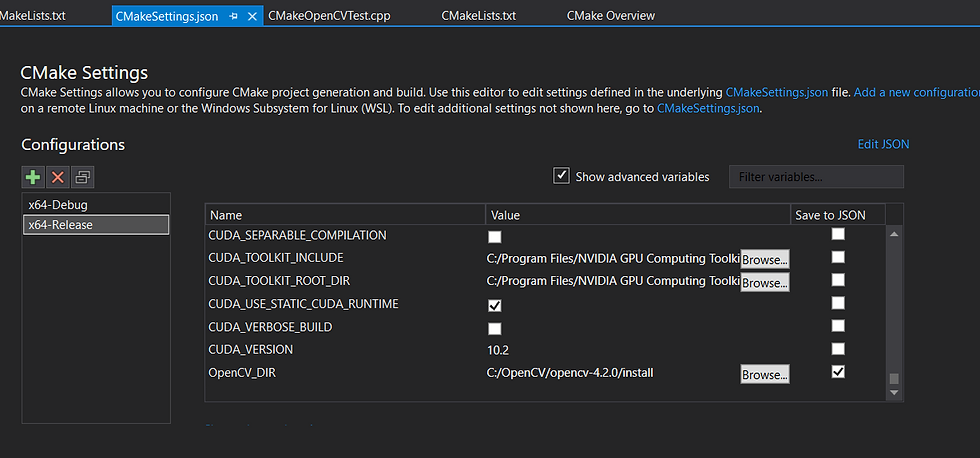This screenshot has height=458, width=980.
Task: Remove selected configuration with red X icon
Action: pyautogui.click(x=58, y=177)
